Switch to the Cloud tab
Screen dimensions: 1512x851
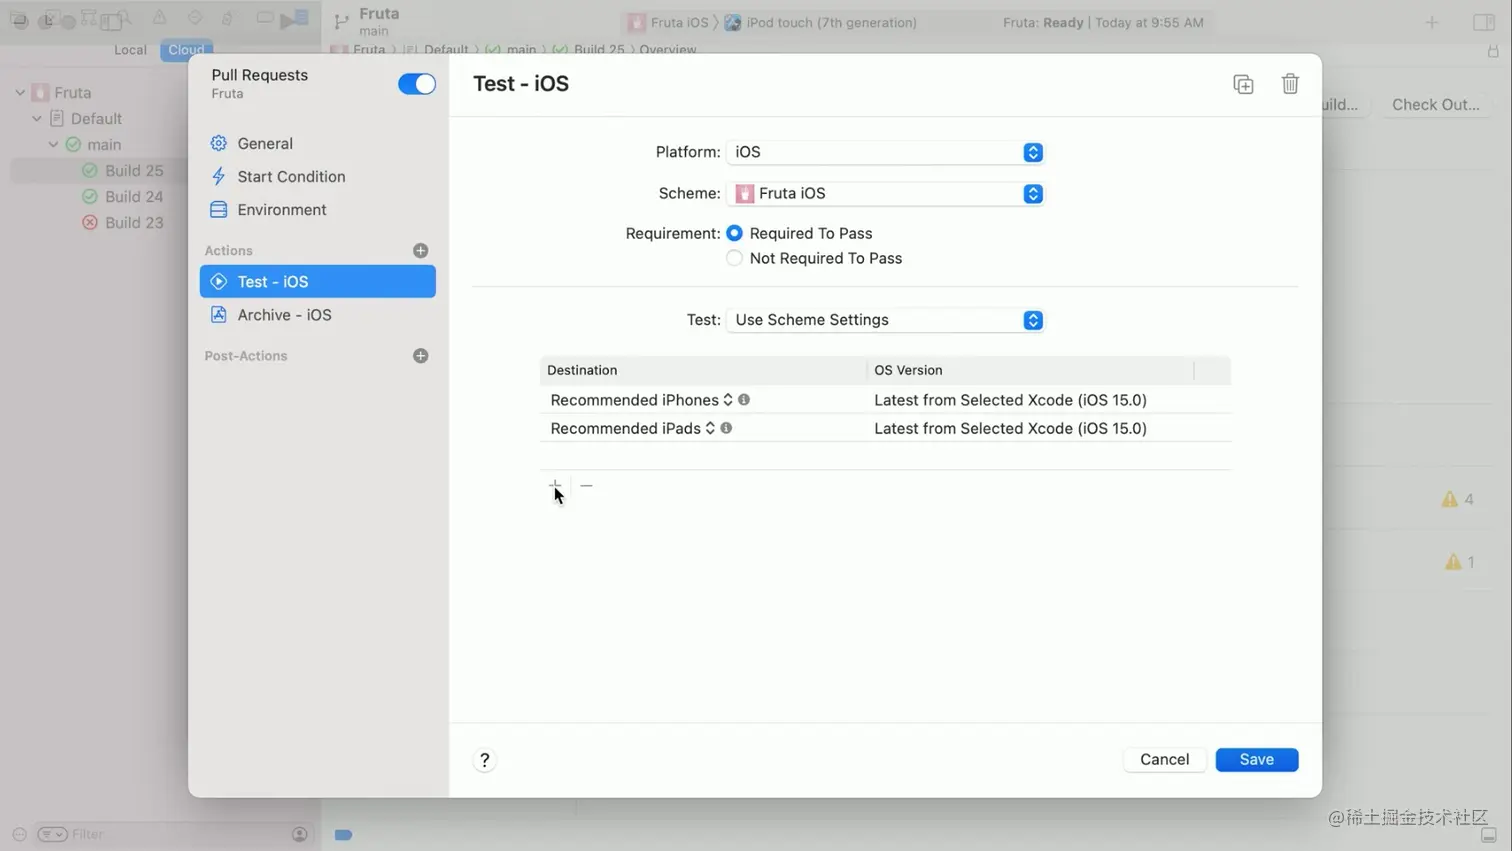[186, 50]
